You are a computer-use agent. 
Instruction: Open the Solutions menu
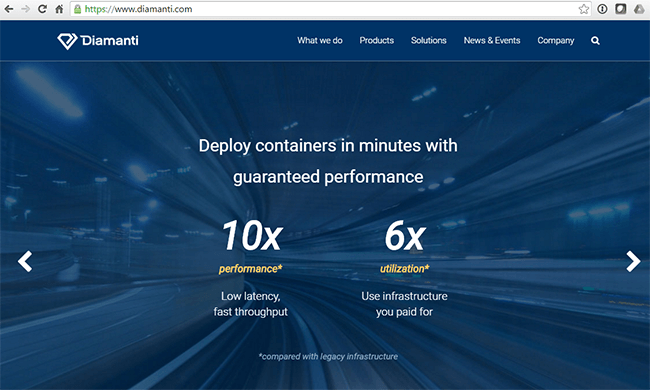429,40
